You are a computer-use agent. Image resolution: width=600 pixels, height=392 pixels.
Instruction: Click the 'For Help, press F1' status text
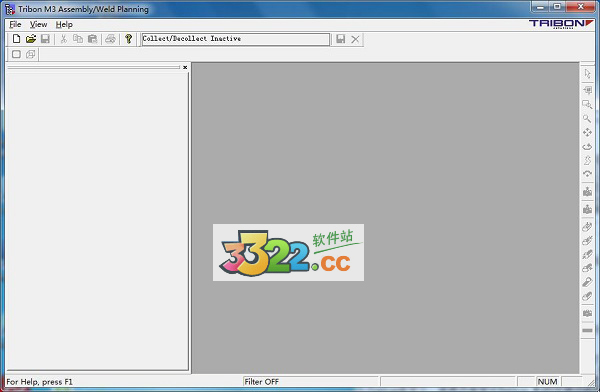click(39, 382)
